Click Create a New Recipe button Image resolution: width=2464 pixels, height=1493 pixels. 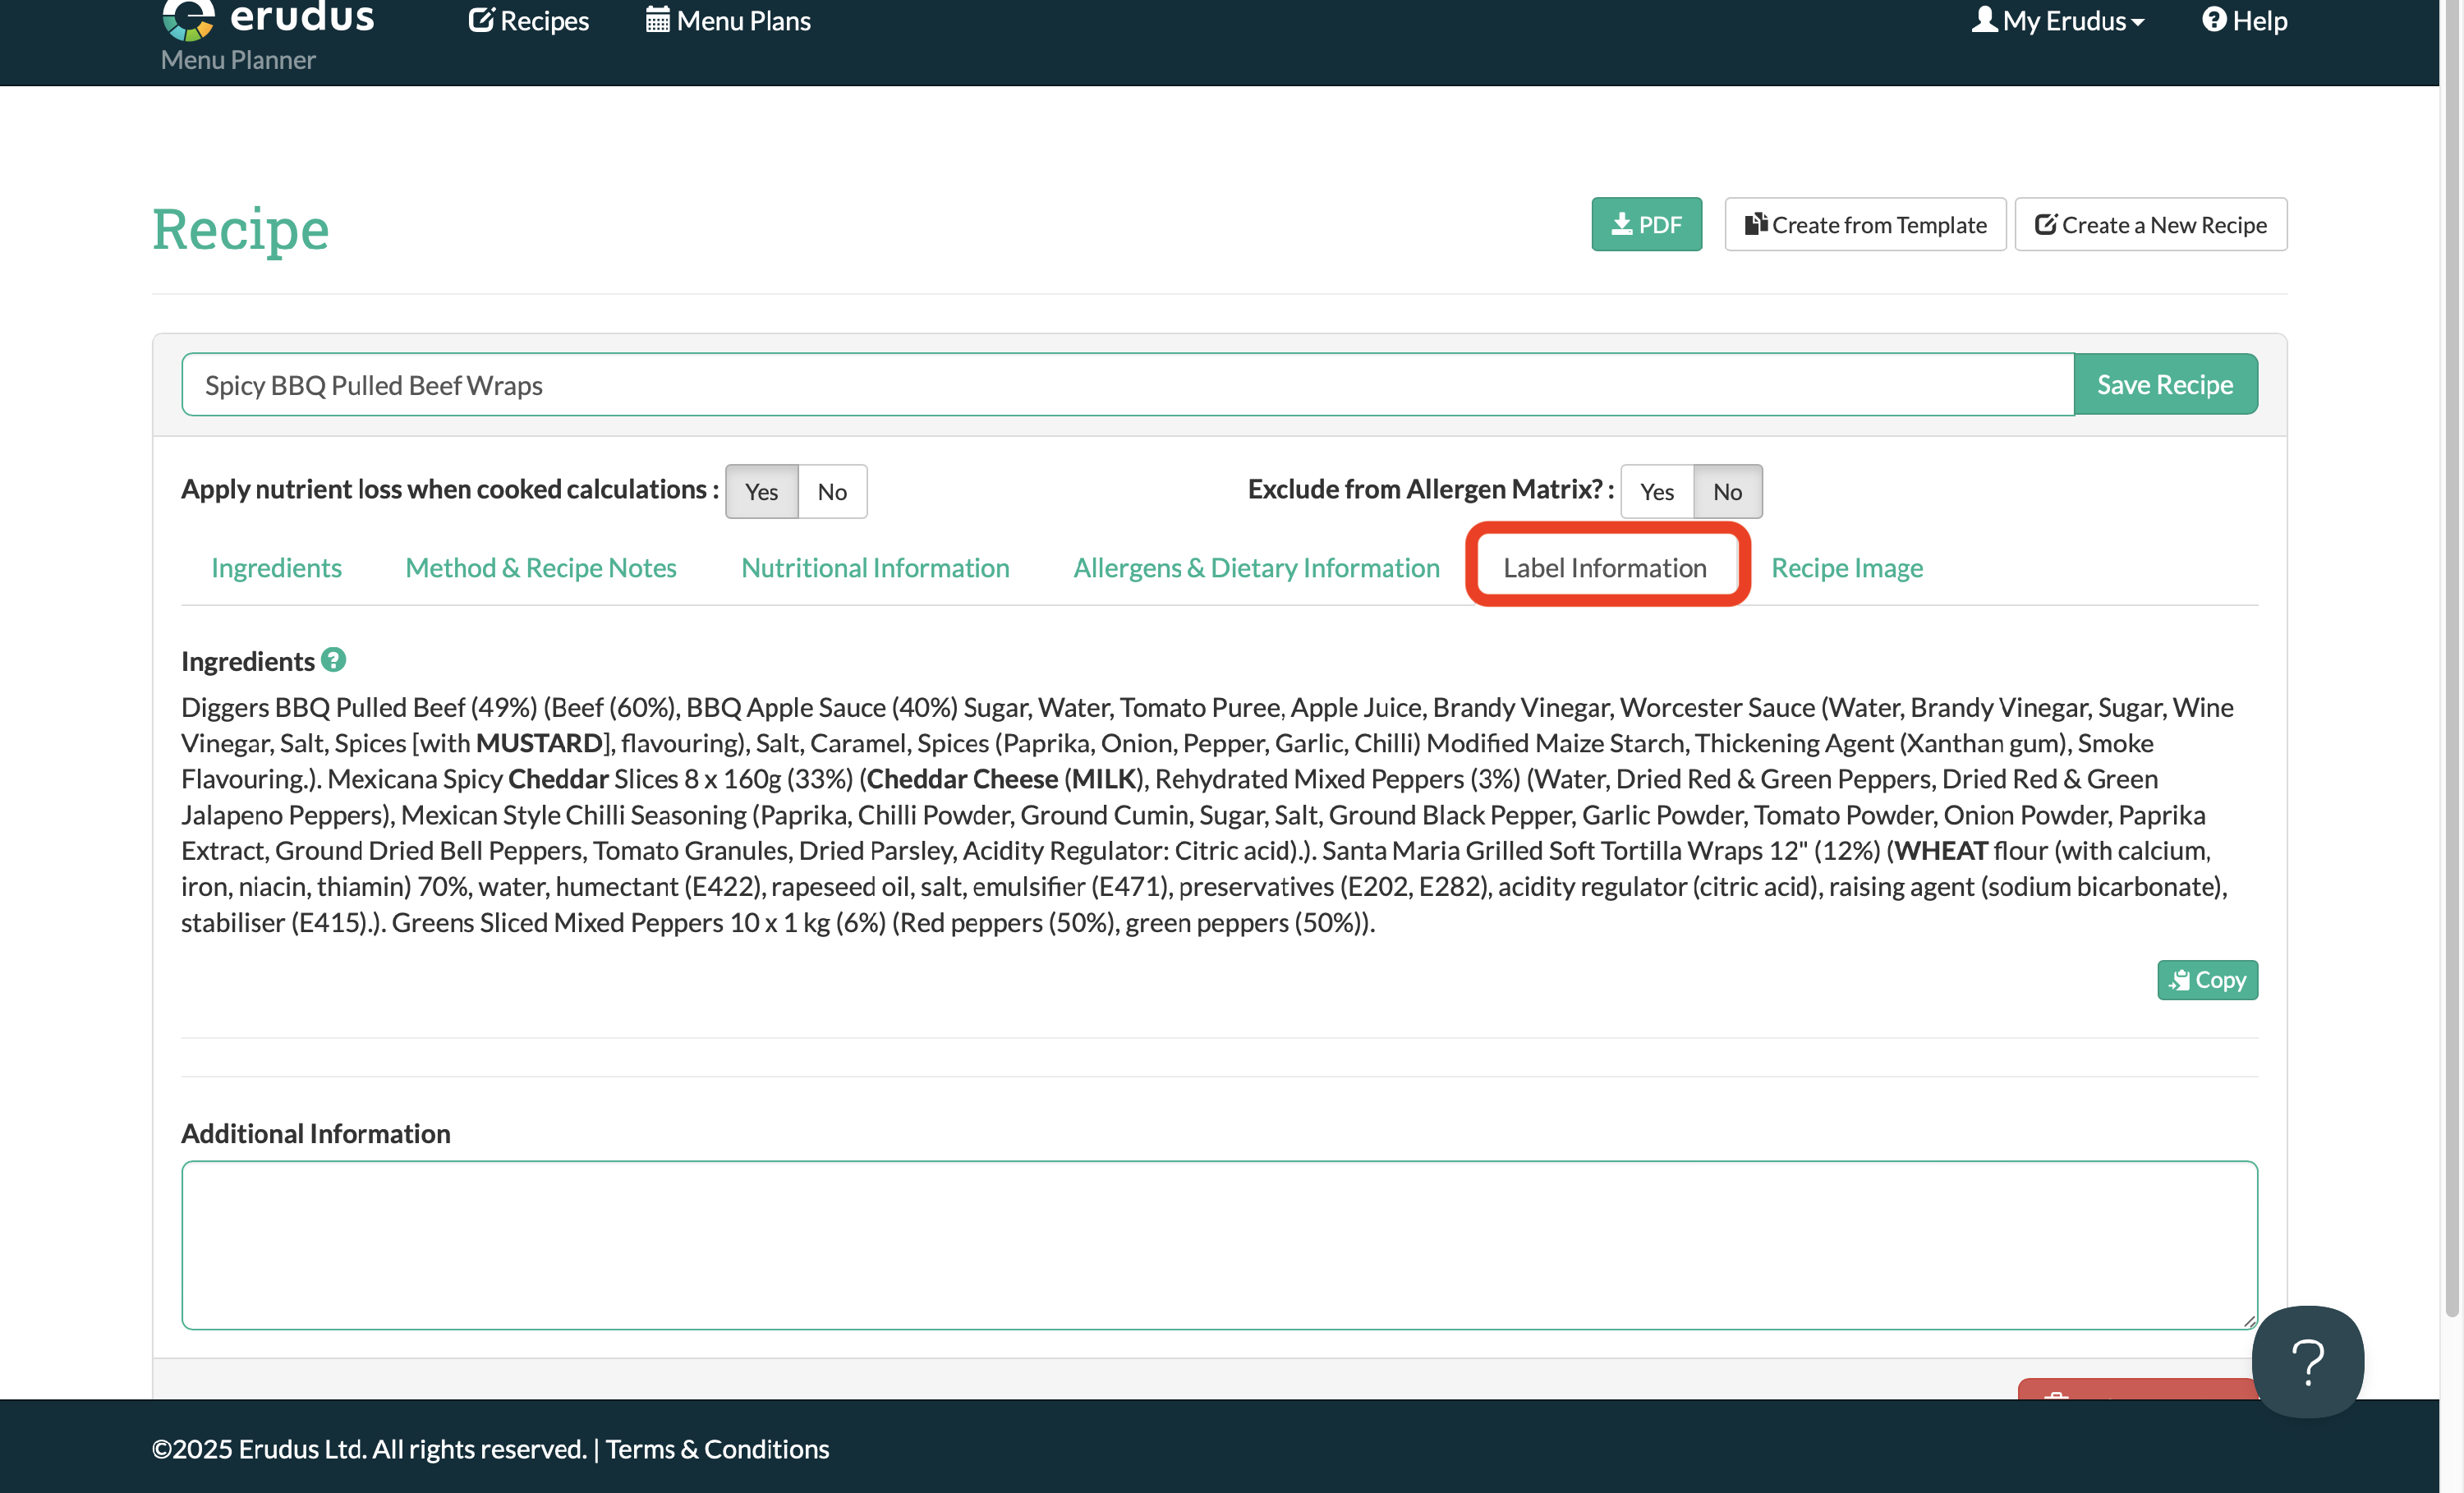2150,224
